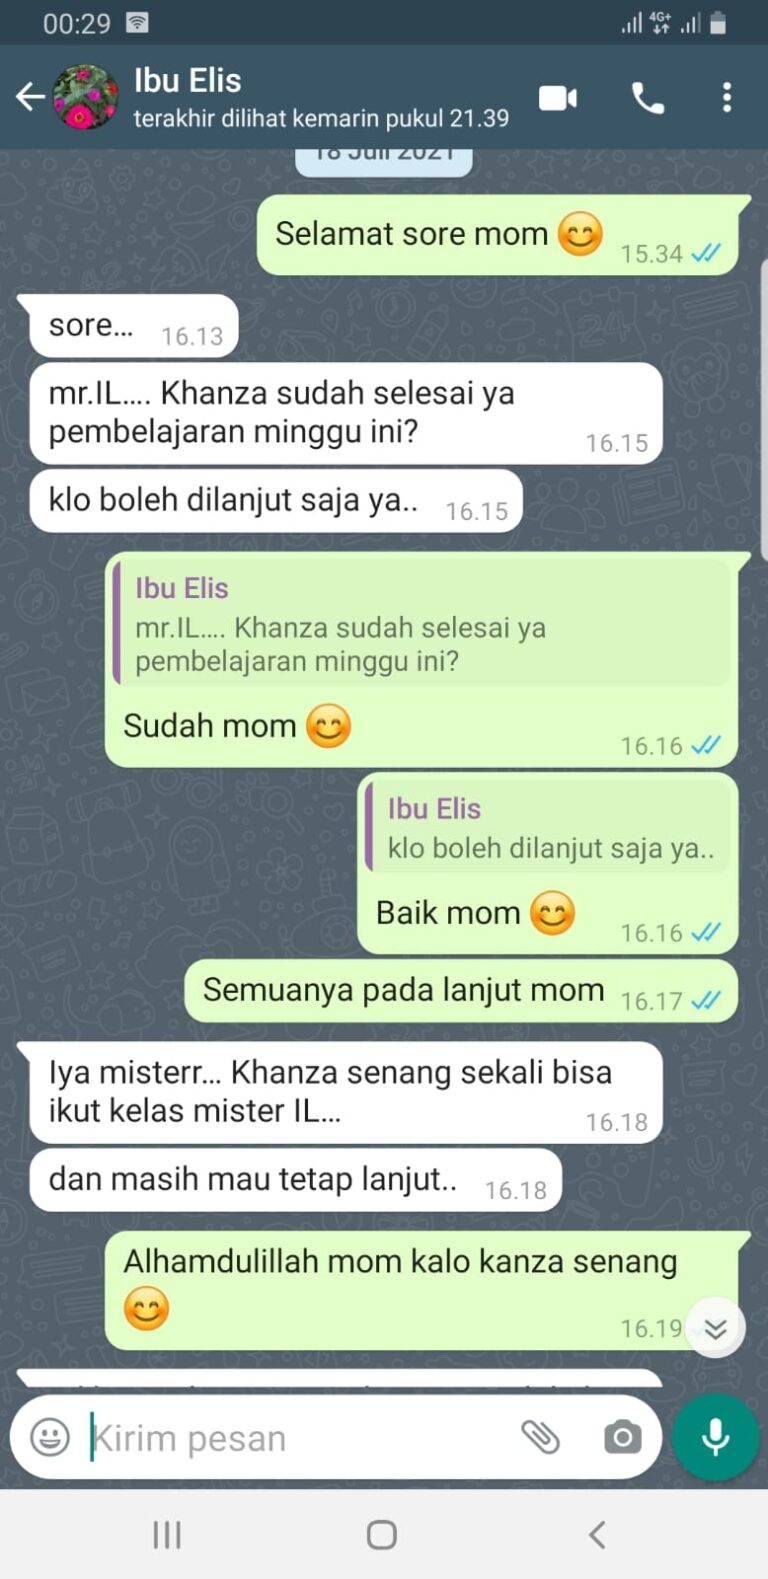Go back using the header arrow
768x1579 pixels.
[x=30, y=97]
